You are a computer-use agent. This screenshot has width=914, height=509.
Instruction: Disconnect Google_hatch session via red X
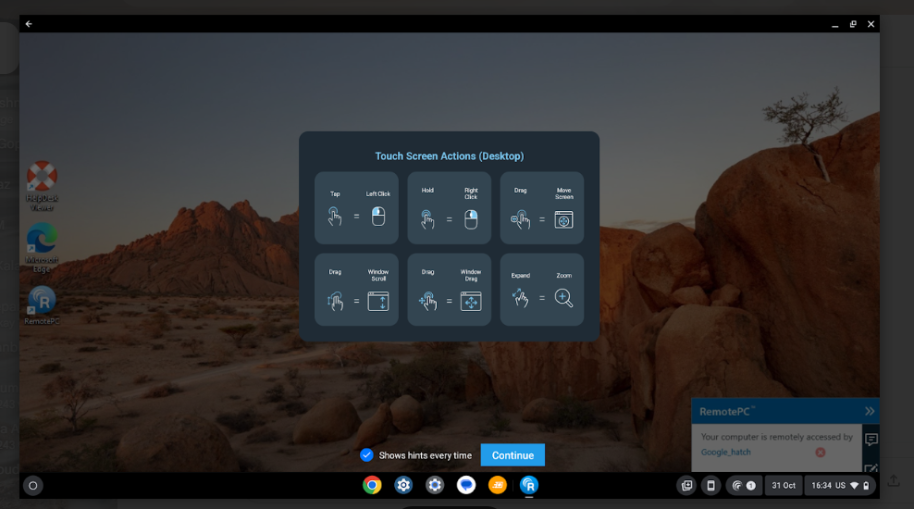pyautogui.click(x=820, y=452)
